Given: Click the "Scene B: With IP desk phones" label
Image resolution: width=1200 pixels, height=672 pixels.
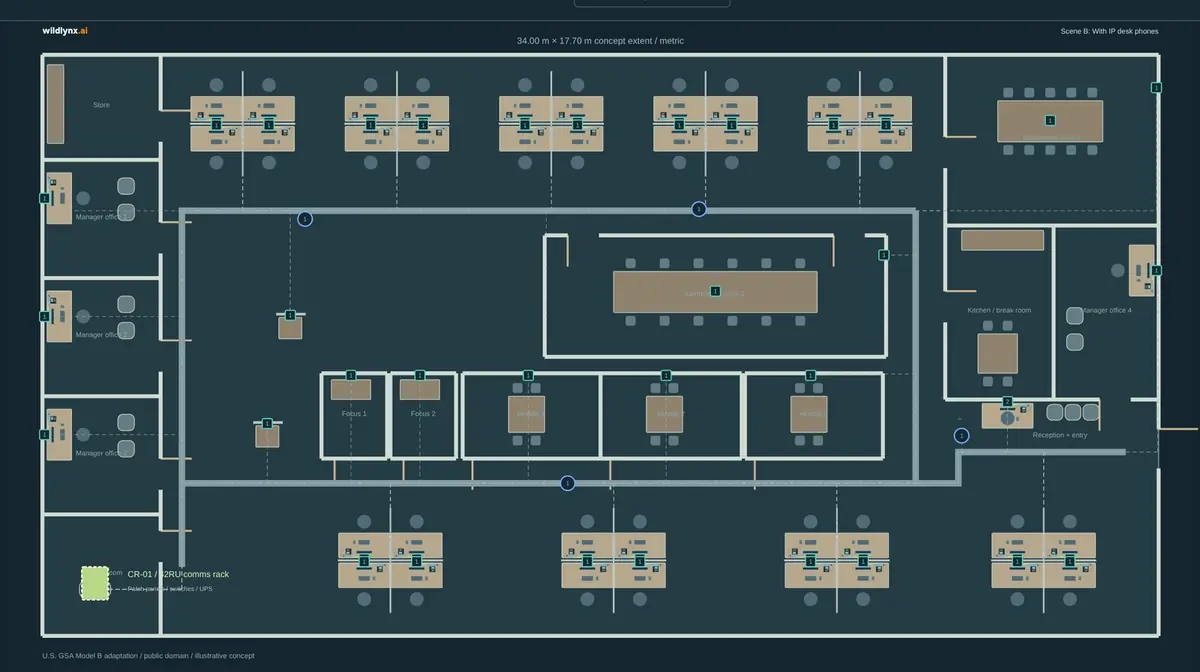Looking at the screenshot, I should tap(1110, 31).
